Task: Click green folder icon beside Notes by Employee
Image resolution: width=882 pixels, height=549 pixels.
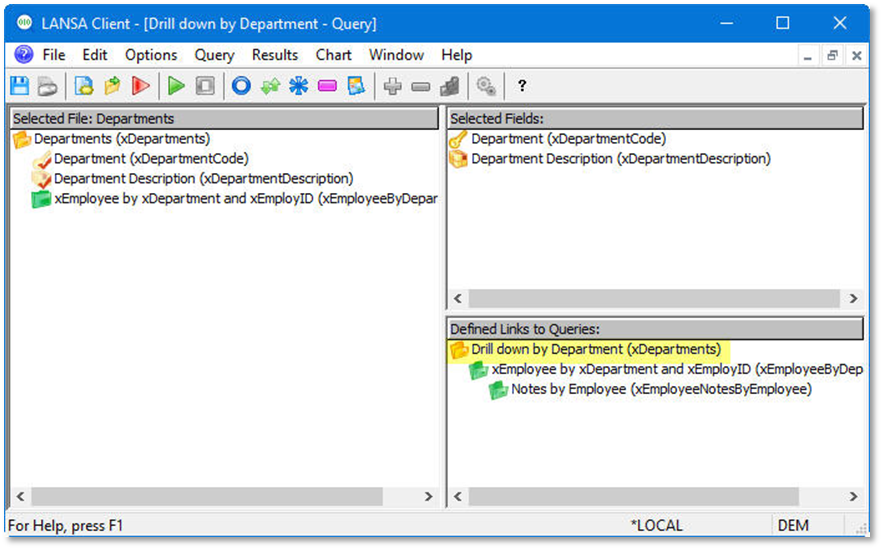Action: (x=498, y=390)
